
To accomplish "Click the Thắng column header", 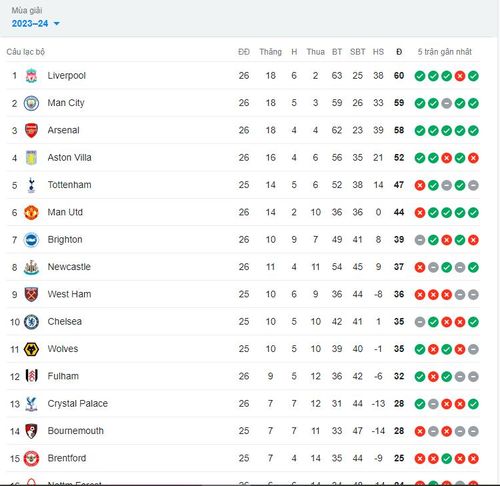I will pyautogui.click(x=270, y=52).
